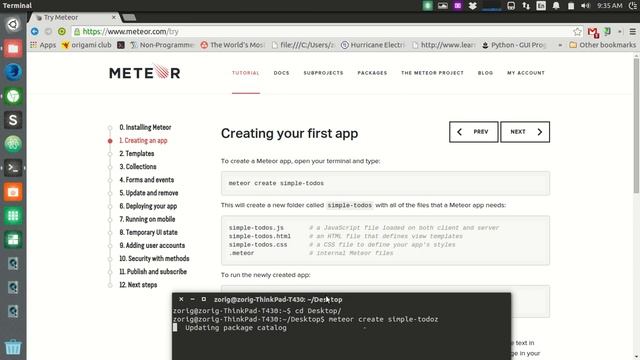Click the terminal window title bar
640x360 pixels.
(341, 299)
